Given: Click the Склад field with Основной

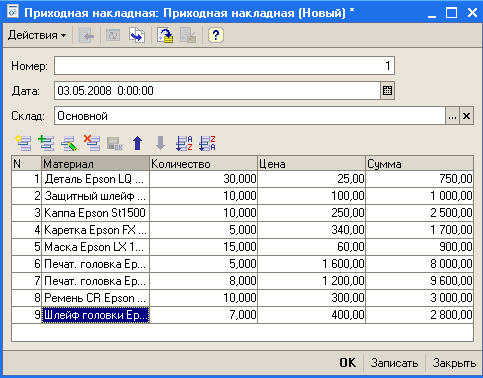Looking at the screenshot, I should click(250, 116).
